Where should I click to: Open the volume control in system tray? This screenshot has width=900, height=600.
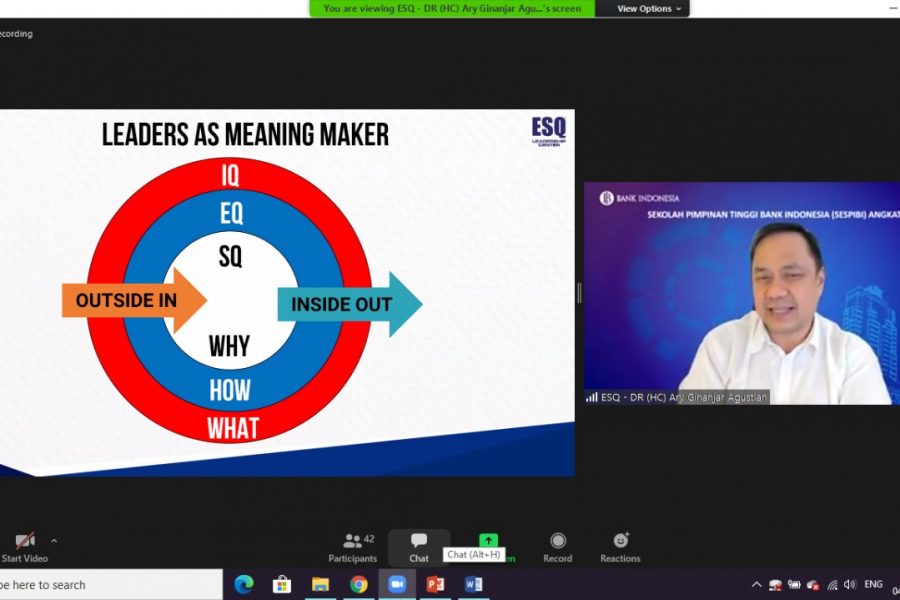[x=849, y=584]
